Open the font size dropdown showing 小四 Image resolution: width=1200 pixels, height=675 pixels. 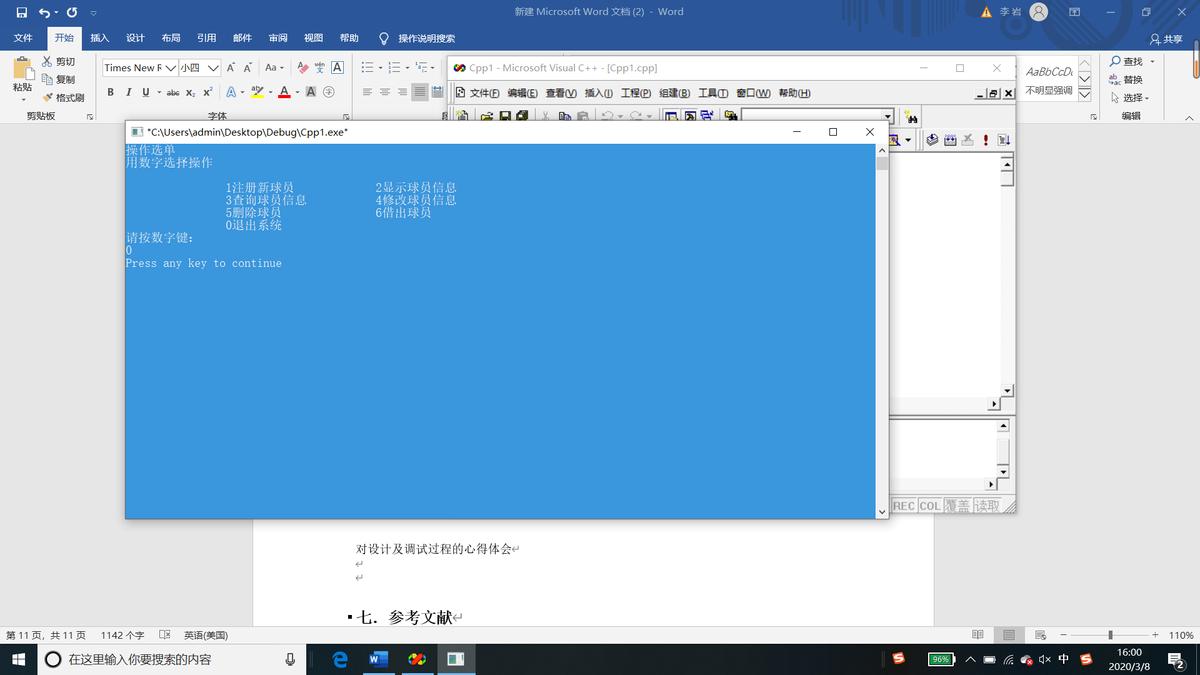point(212,68)
